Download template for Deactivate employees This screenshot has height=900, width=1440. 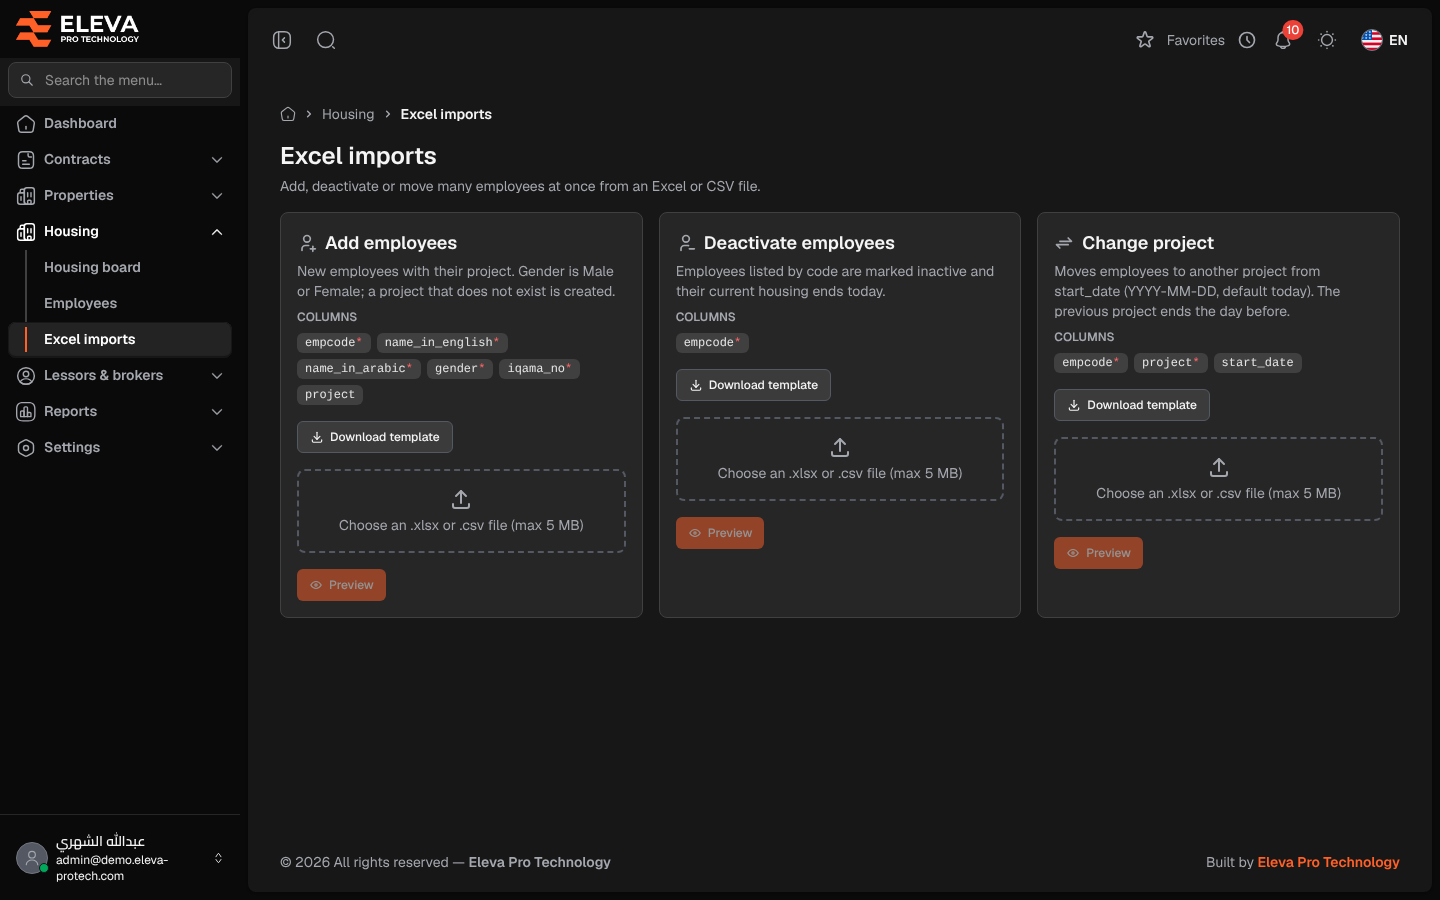[x=753, y=385]
